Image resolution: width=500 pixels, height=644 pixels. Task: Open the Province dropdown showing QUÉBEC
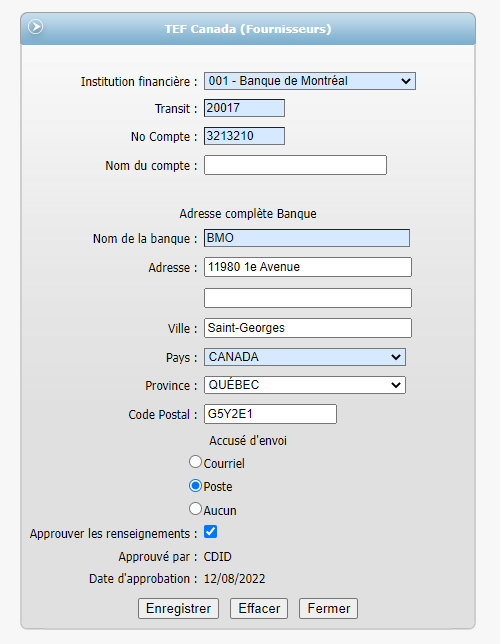(305, 385)
